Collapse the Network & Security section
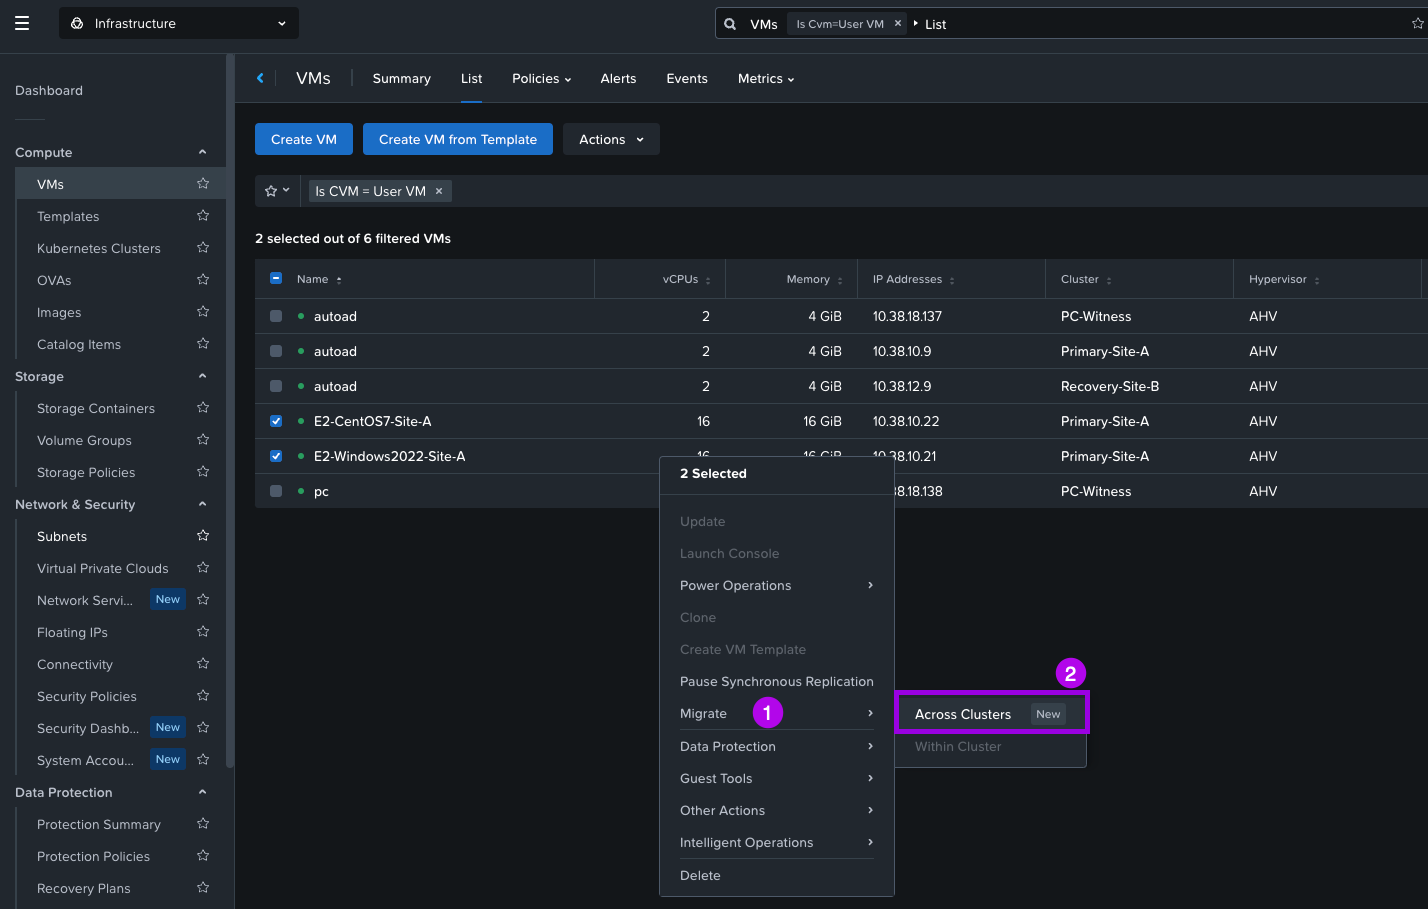 click(x=202, y=504)
